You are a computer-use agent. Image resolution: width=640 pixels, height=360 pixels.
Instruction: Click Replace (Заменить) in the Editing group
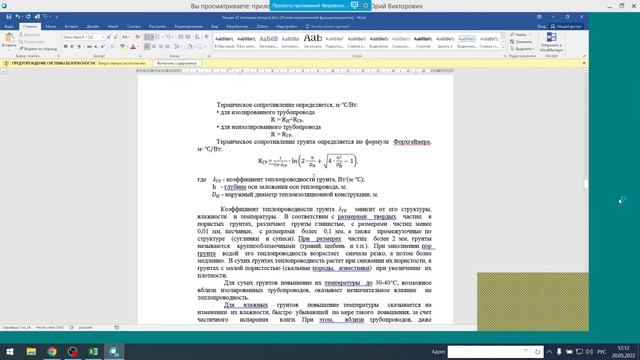click(x=521, y=42)
